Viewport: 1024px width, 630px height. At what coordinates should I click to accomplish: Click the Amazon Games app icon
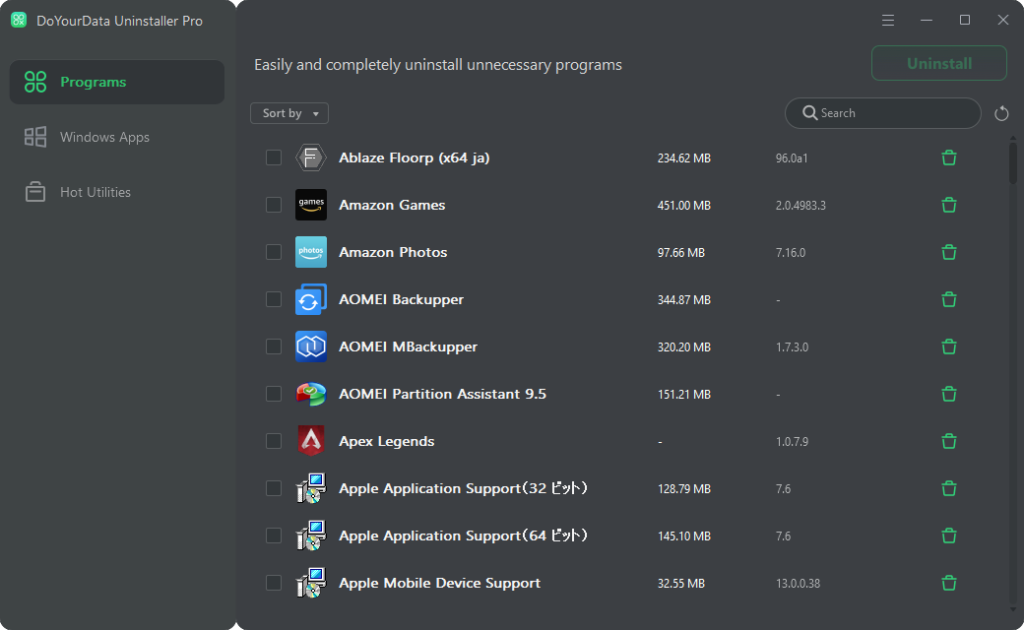coord(311,205)
